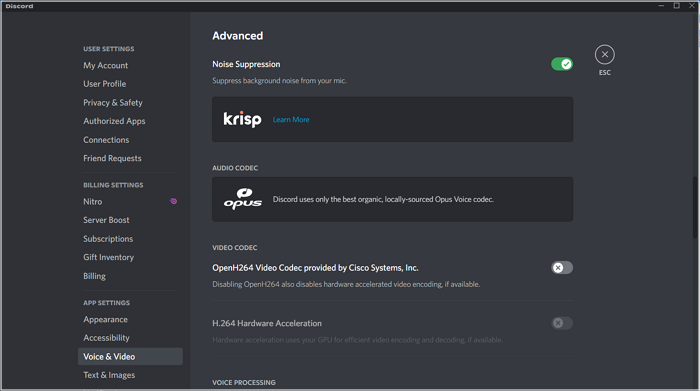Select Voice & Video settings tab
This screenshot has width=700, height=391.
130,357
